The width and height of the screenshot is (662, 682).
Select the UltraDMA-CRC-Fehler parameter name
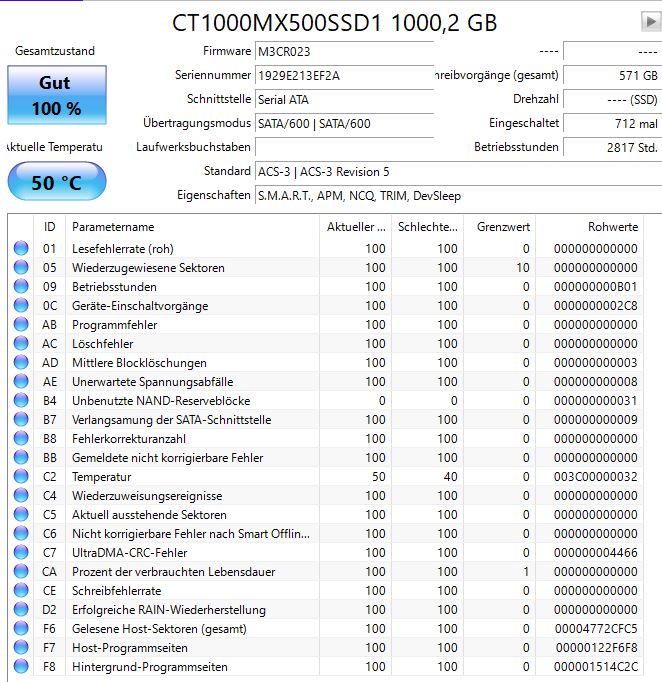pos(130,552)
